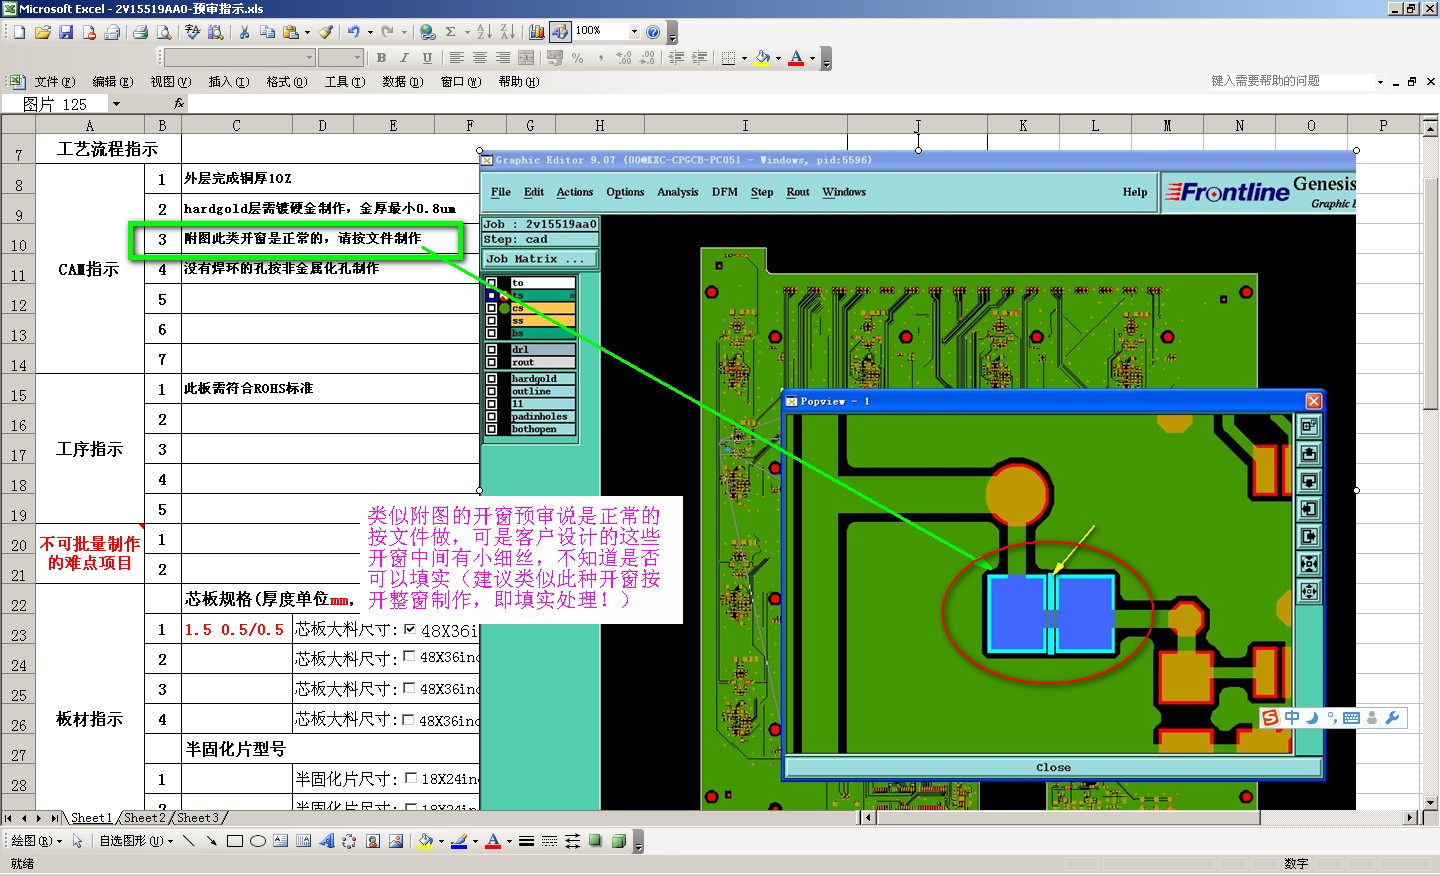Tick the 芯板大料尺寸 checkbox in row 24
The height and width of the screenshot is (876, 1440).
tap(408, 656)
